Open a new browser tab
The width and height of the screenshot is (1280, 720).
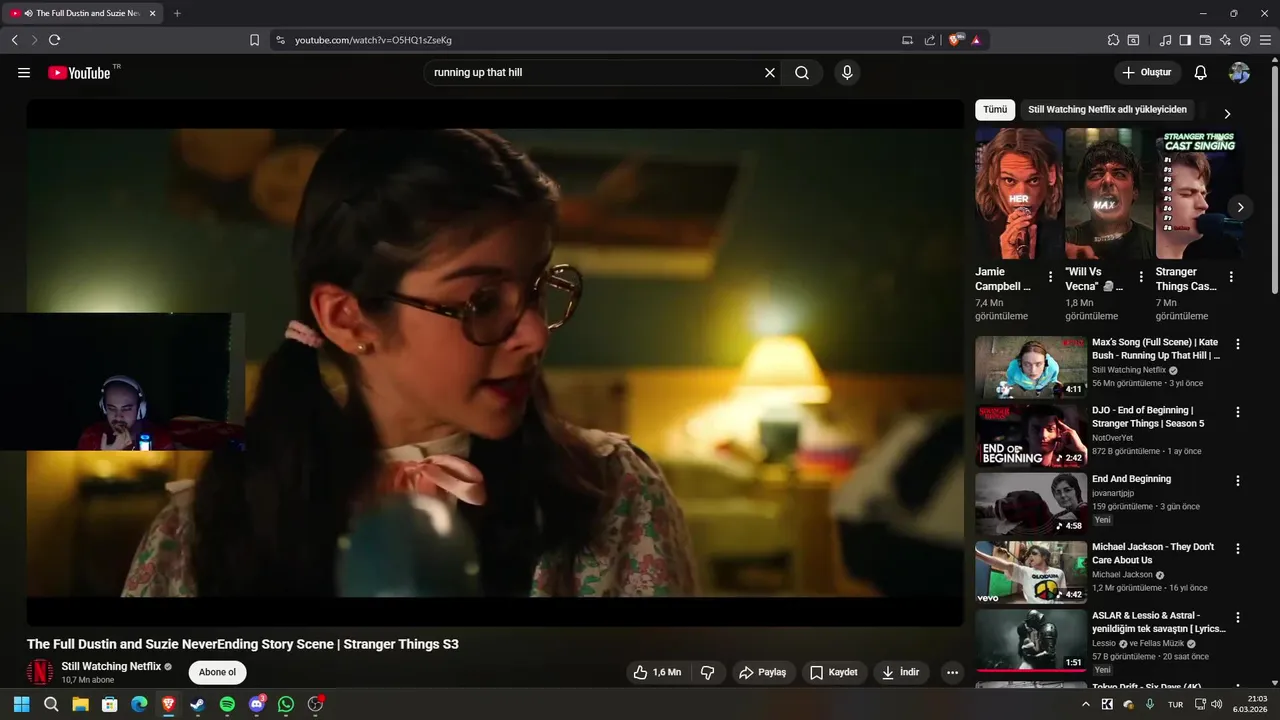point(177,13)
